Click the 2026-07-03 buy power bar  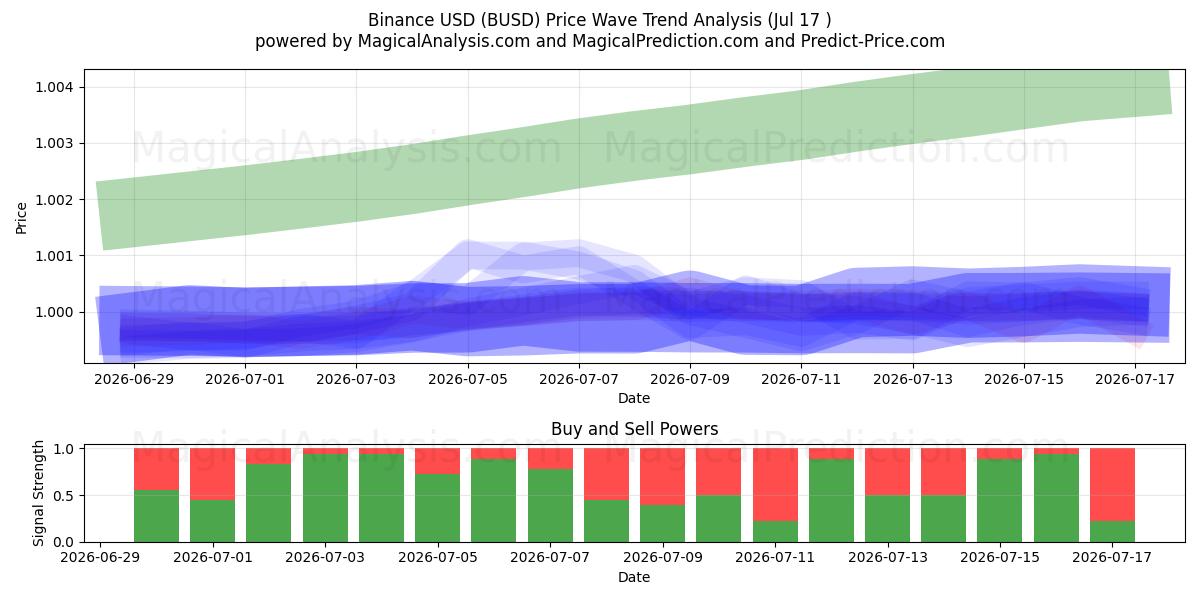[x=325, y=498]
